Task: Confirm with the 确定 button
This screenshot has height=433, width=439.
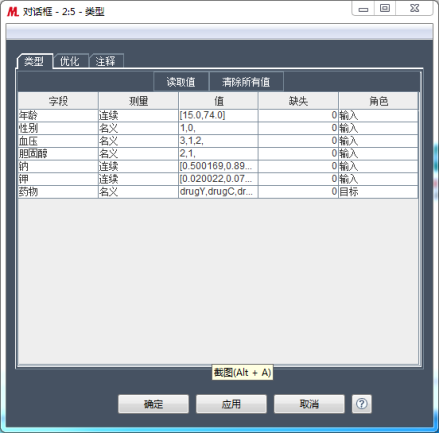Action: 153,404
